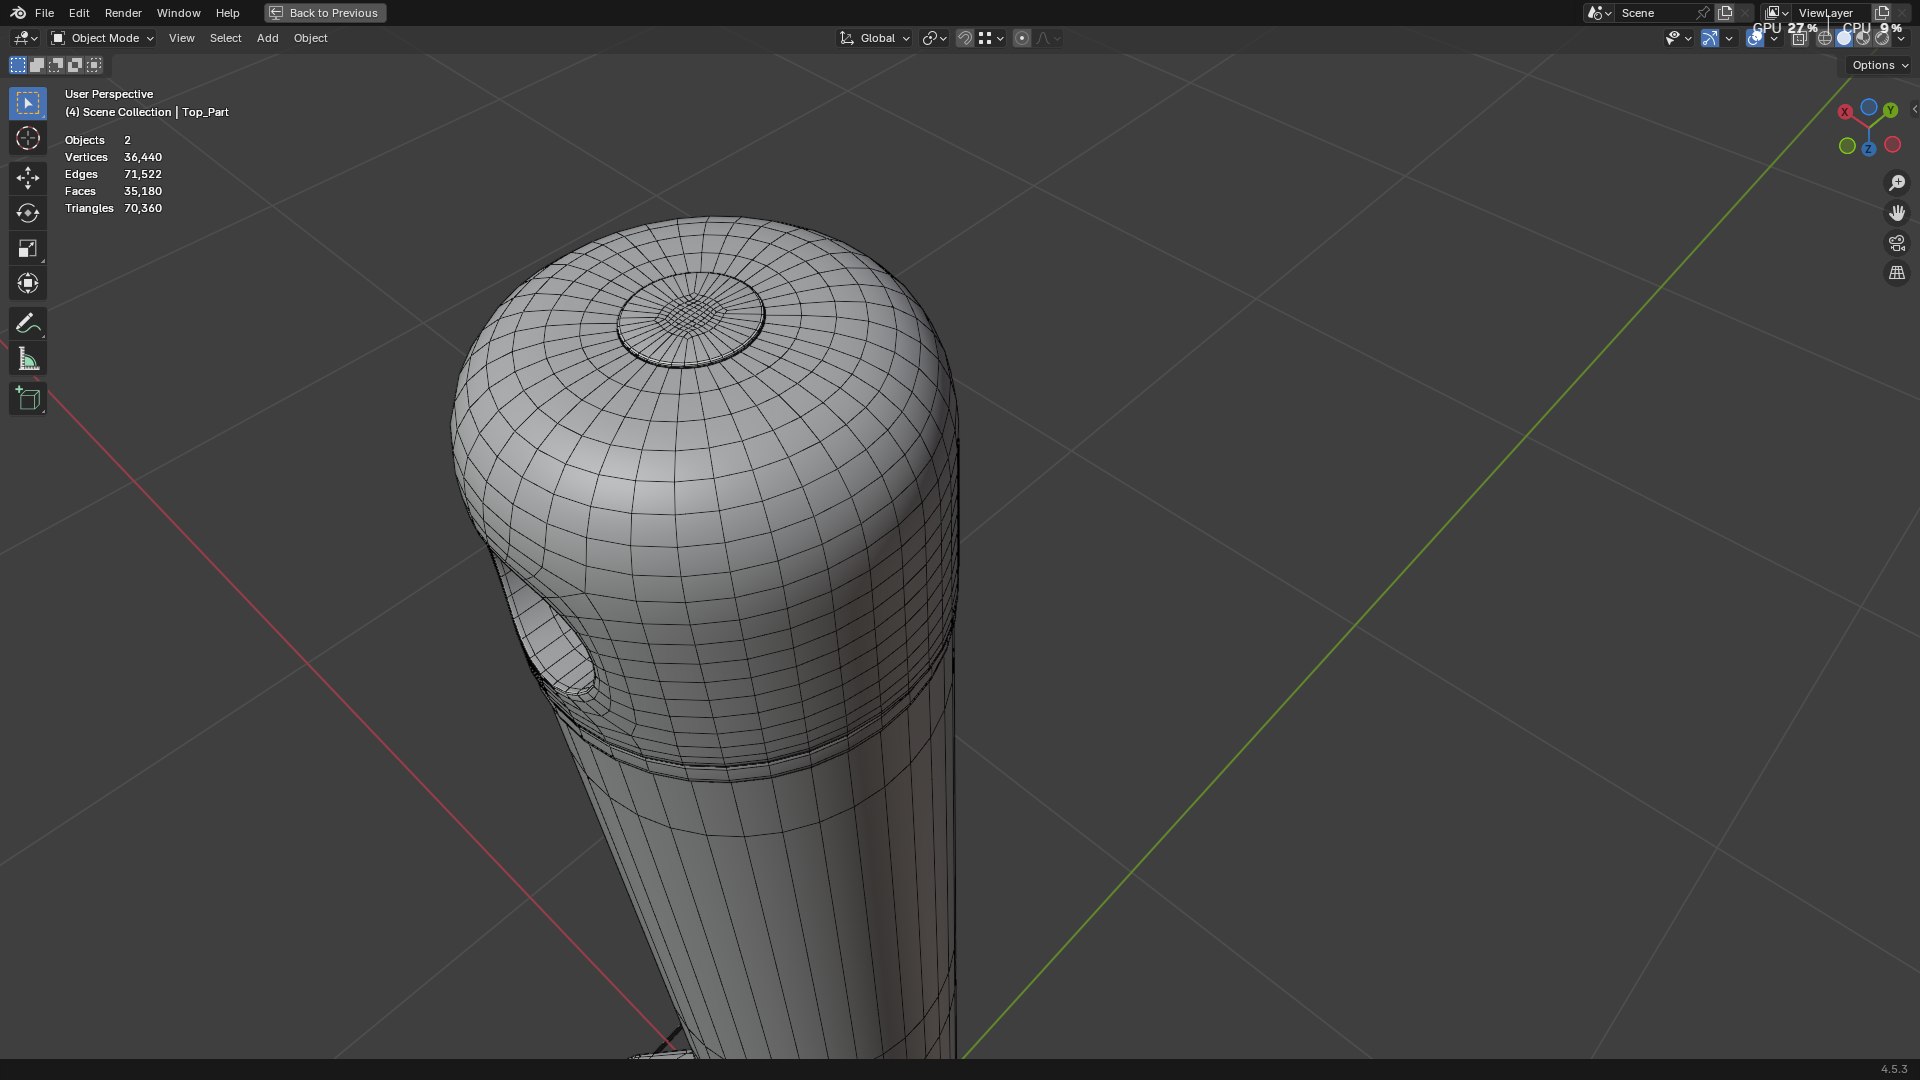
Task: Toggle viewport overlays button
Action: coord(1754,38)
